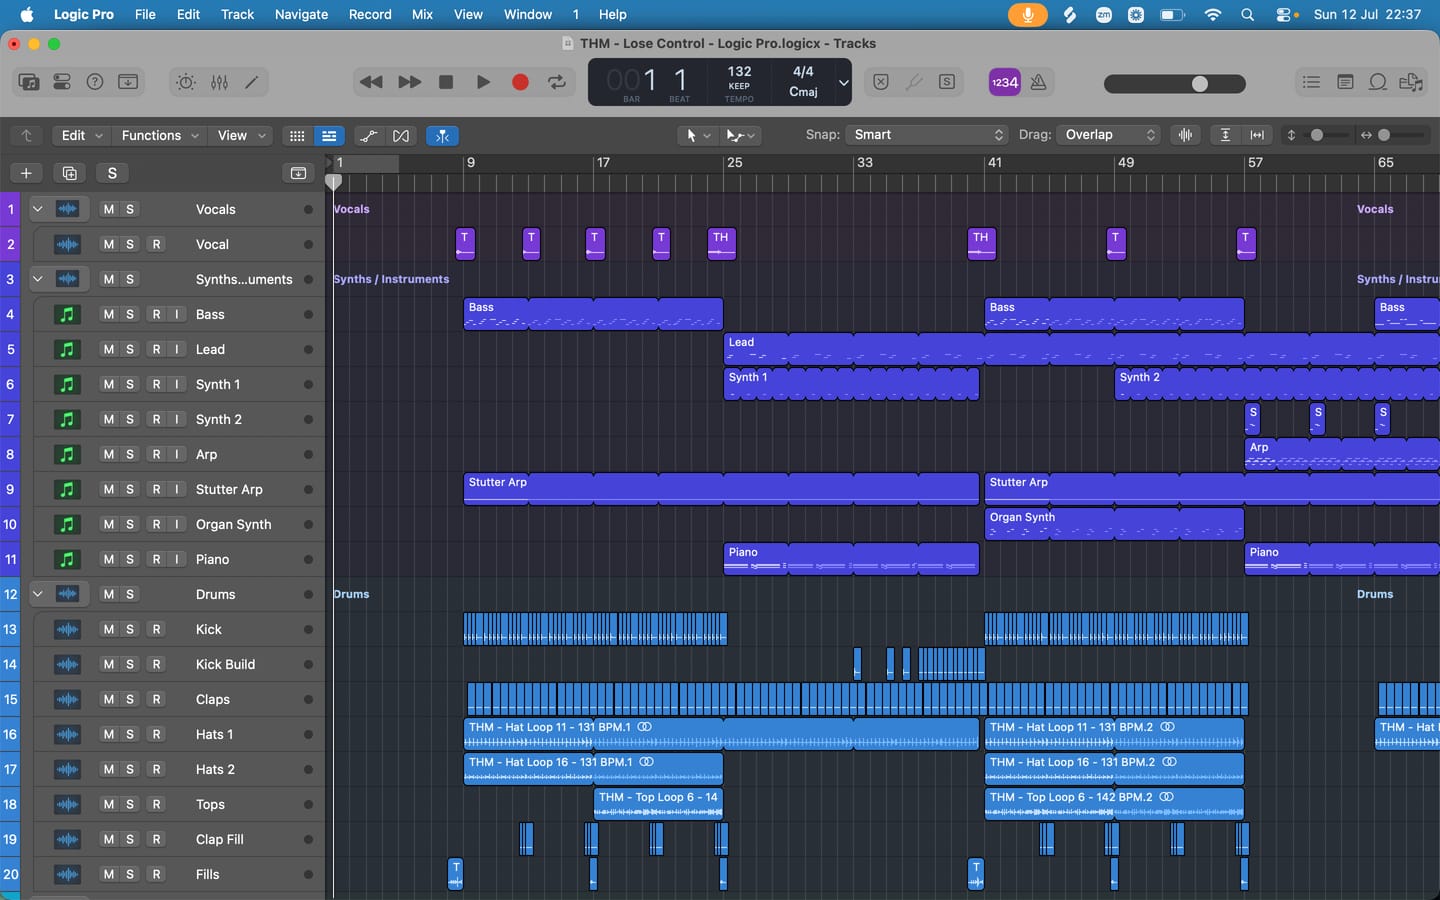Screen dimensions: 1440x900
Task: Toggle Flex editing icon
Action: click(x=401, y=136)
